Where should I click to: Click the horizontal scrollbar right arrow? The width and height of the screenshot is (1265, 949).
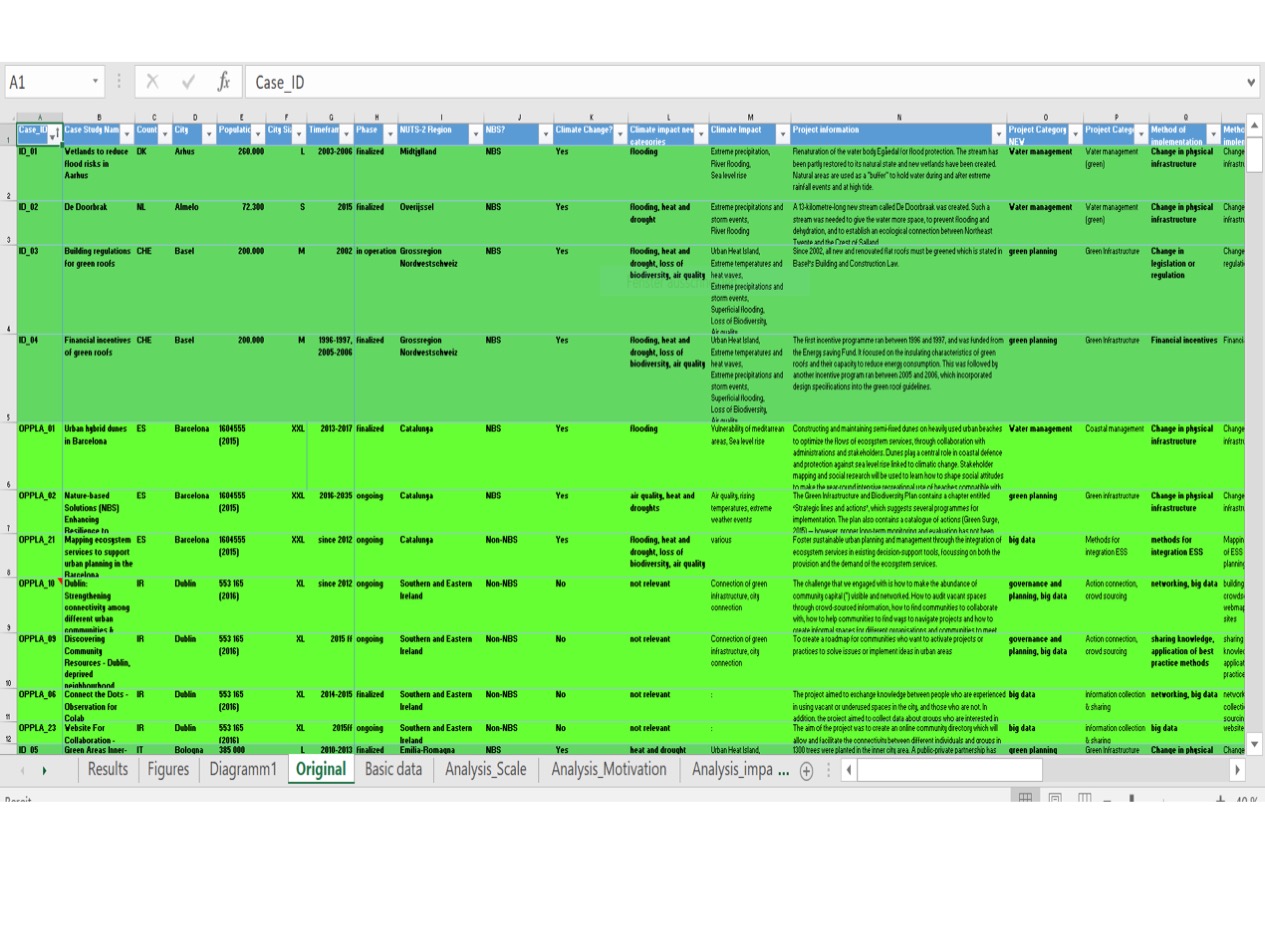pos(1237,770)
